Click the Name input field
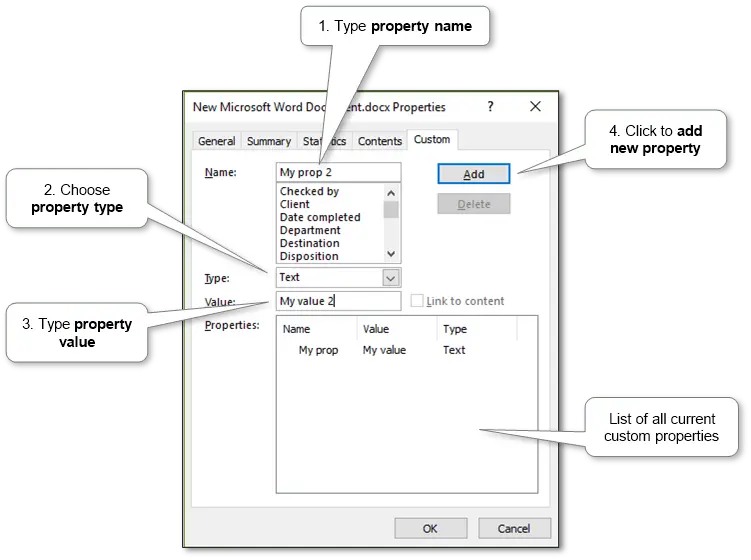This screenshot has height=560, width=751. point(338,172)
